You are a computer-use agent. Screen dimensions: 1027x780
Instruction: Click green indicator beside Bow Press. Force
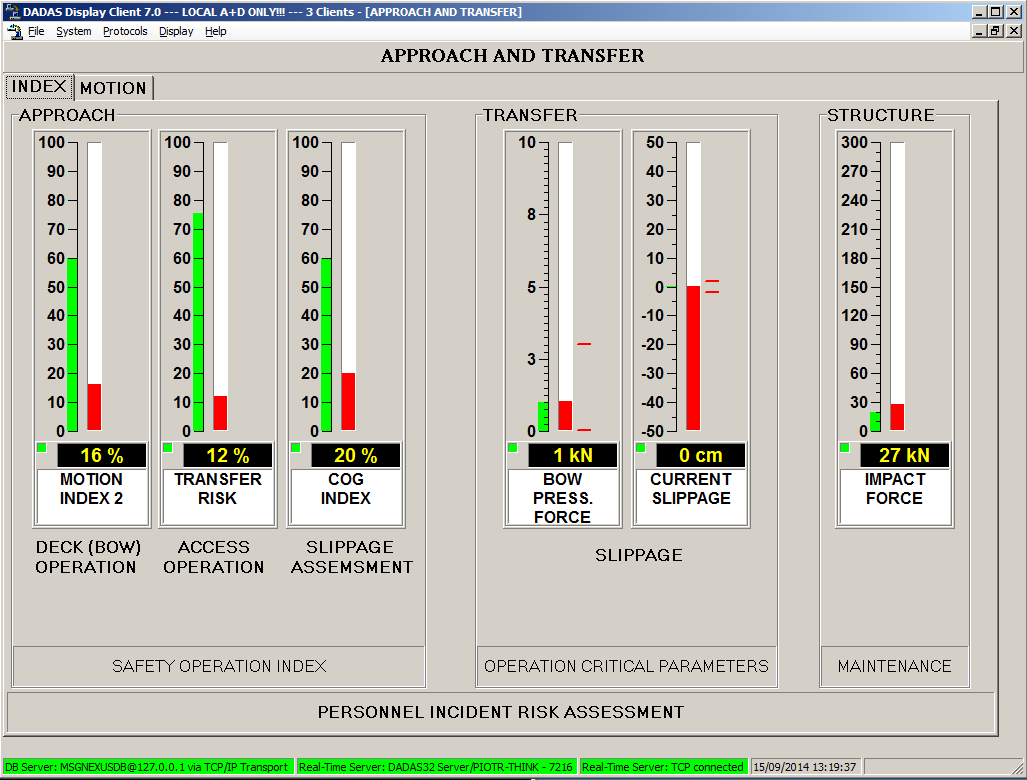click(512, 447)
